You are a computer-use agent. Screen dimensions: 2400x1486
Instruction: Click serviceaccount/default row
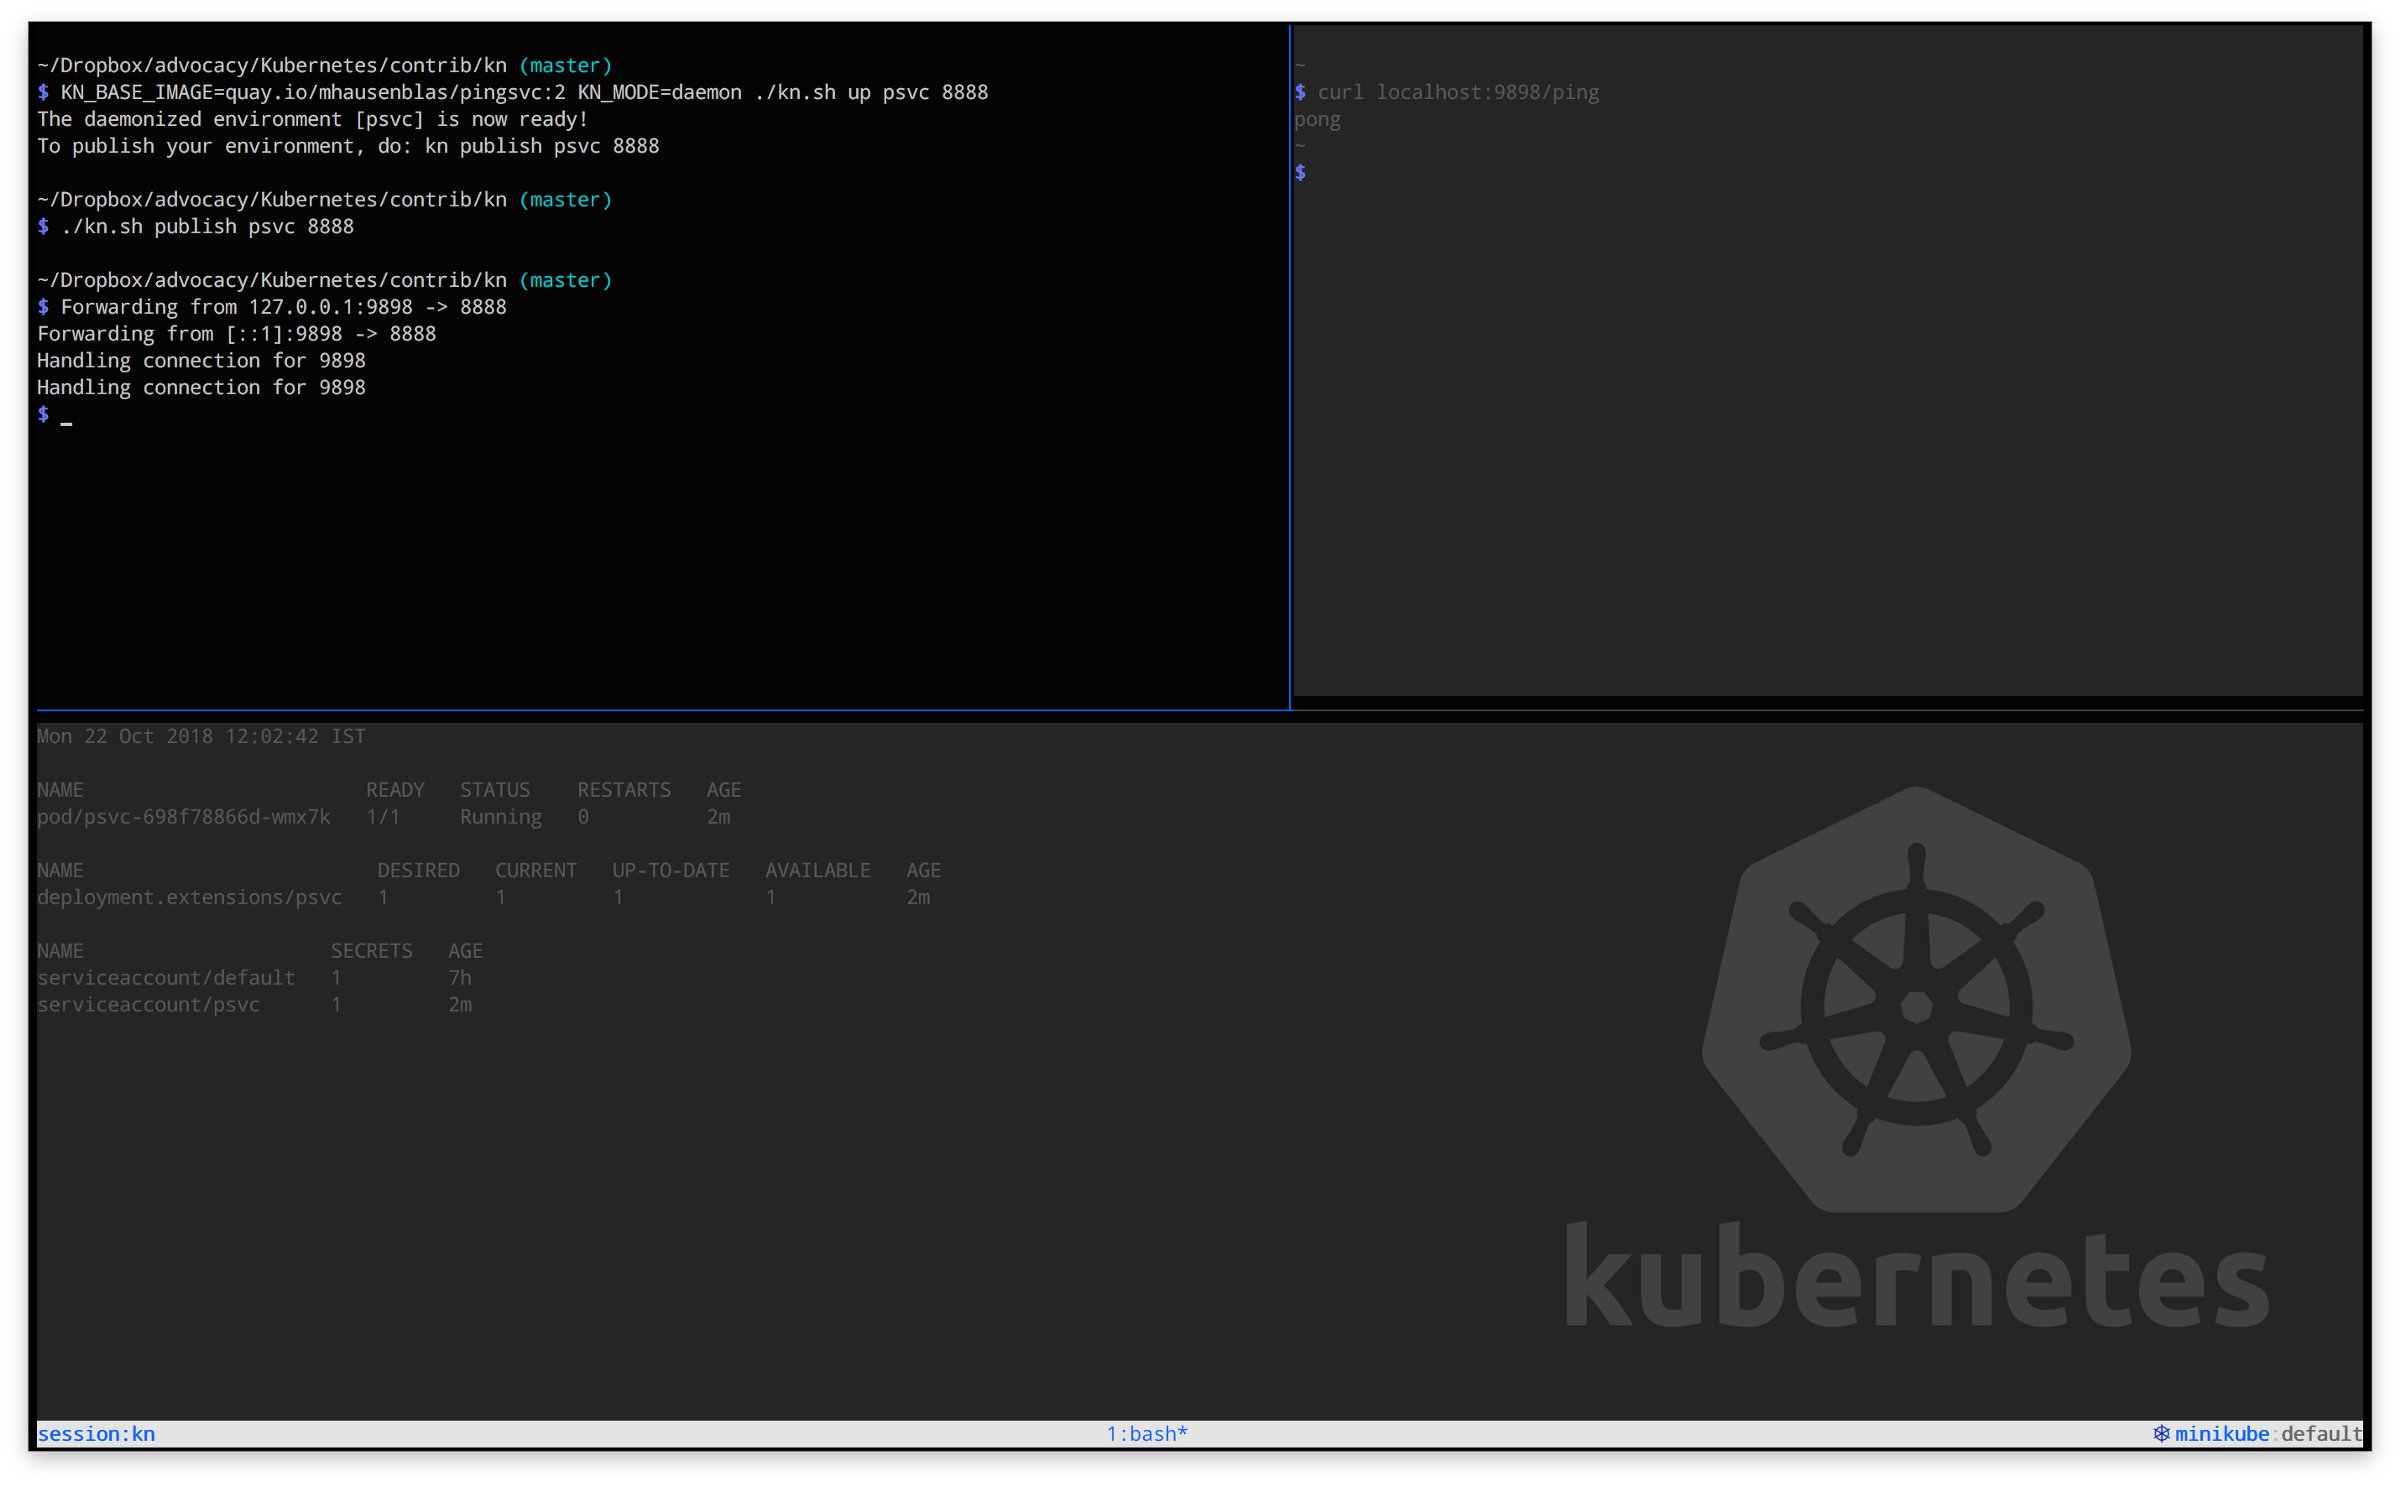(166, 977)
